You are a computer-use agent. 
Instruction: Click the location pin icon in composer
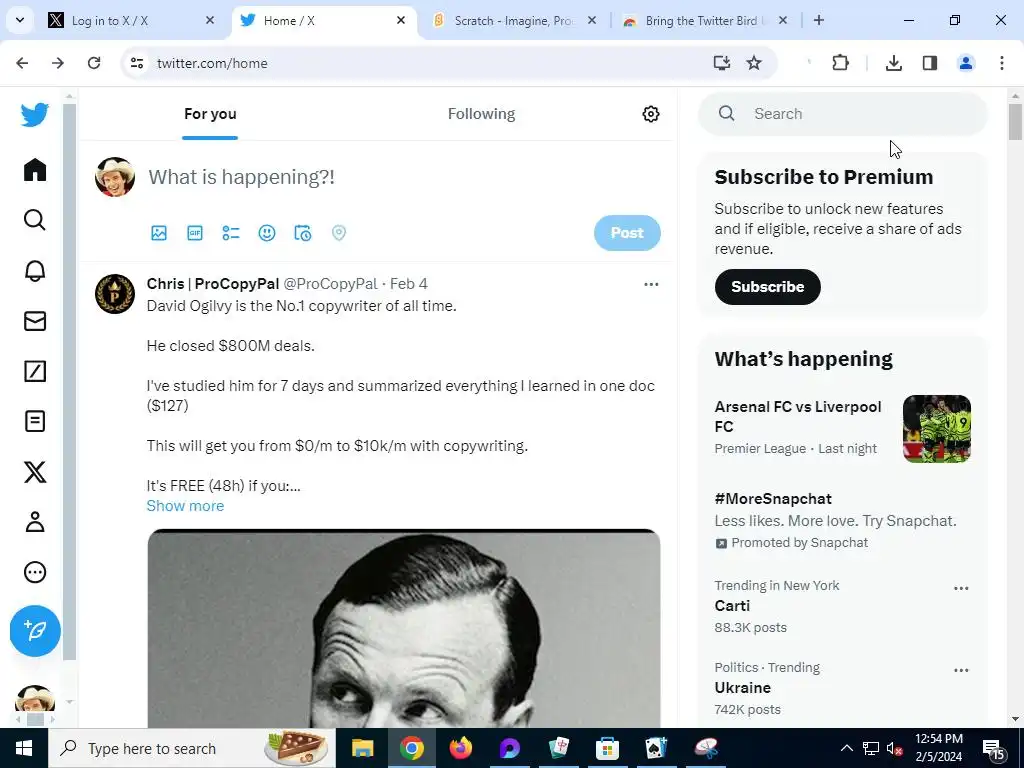coord(338,232)
